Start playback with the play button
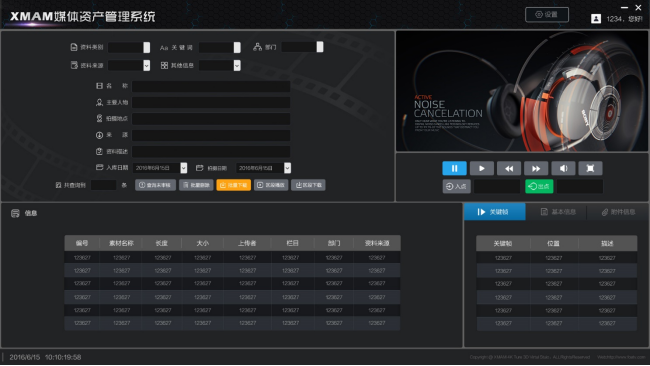 tap(482, 168)
